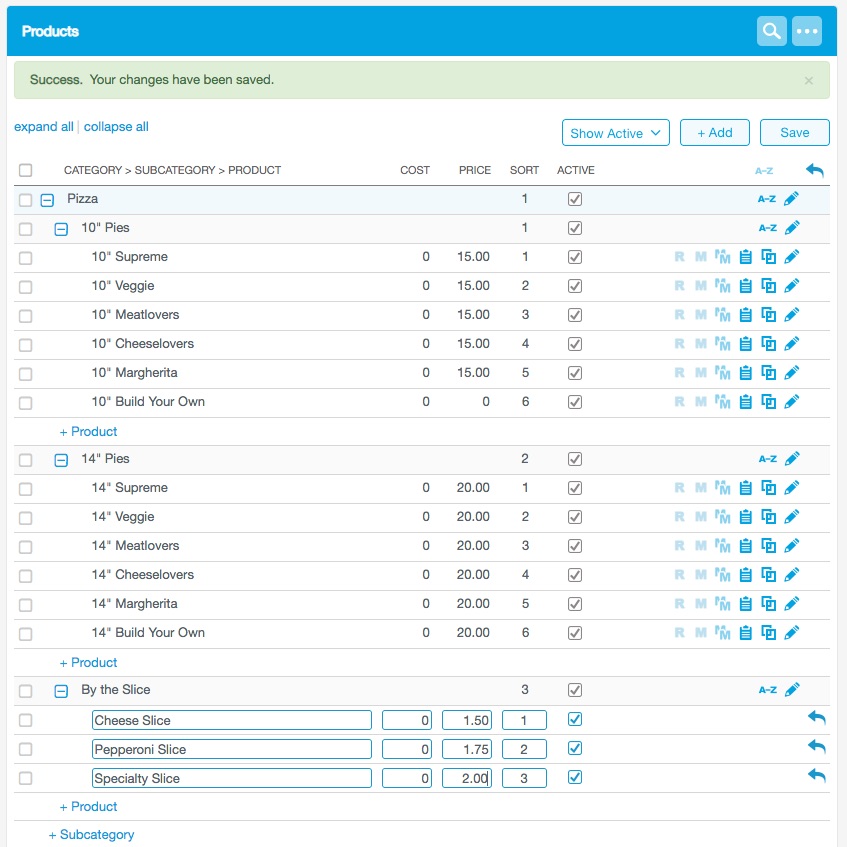The image size is (847, 847).
Task: Sort Pizza category with its A-Z icon
Action: coord(767,199)
